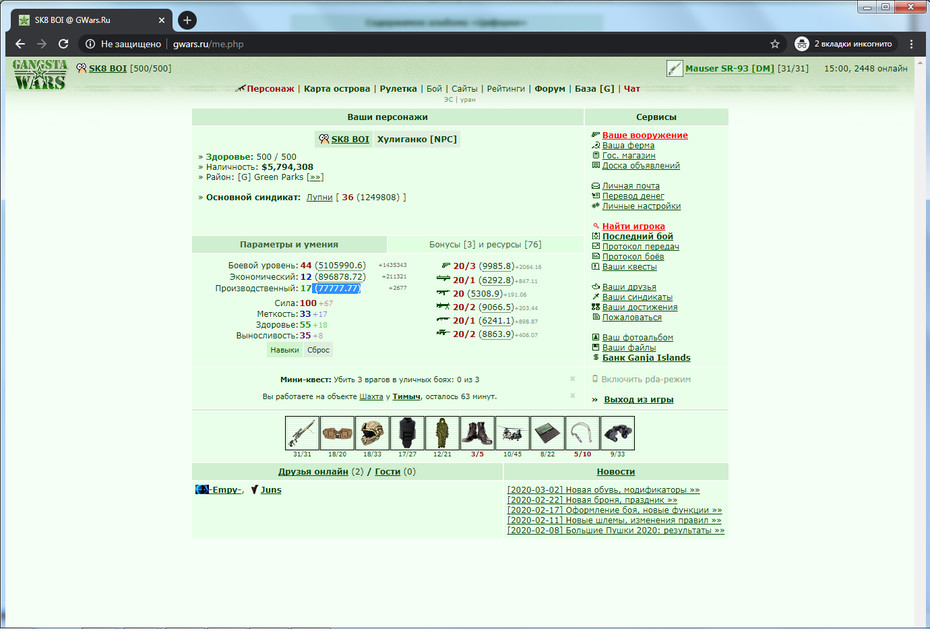Click the Gangsta Wars logo
Image resolution: width=930 pixels, height=631 pixels.
(40, 74)
